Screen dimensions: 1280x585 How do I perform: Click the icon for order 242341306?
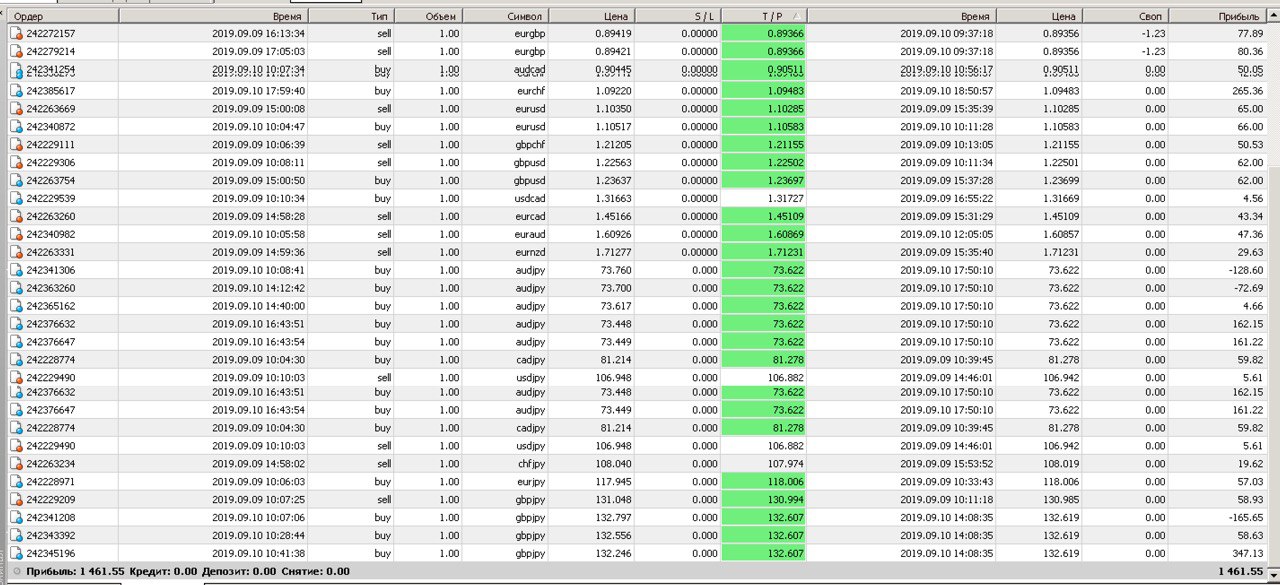[16, 271]
